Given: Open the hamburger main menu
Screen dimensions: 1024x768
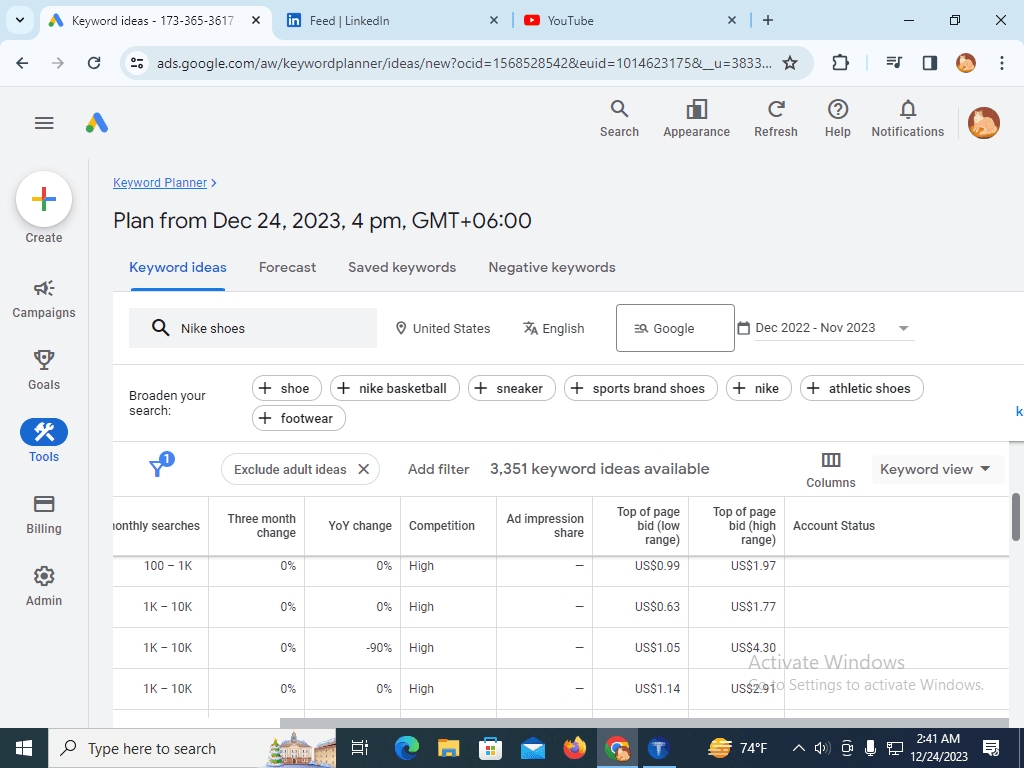Looking at the screenshot, I should (x=44, y=123).
